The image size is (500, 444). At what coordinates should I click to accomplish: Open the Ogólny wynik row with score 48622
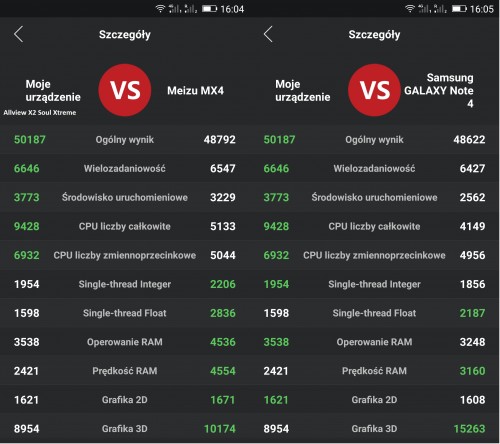[x=375, y=139]
